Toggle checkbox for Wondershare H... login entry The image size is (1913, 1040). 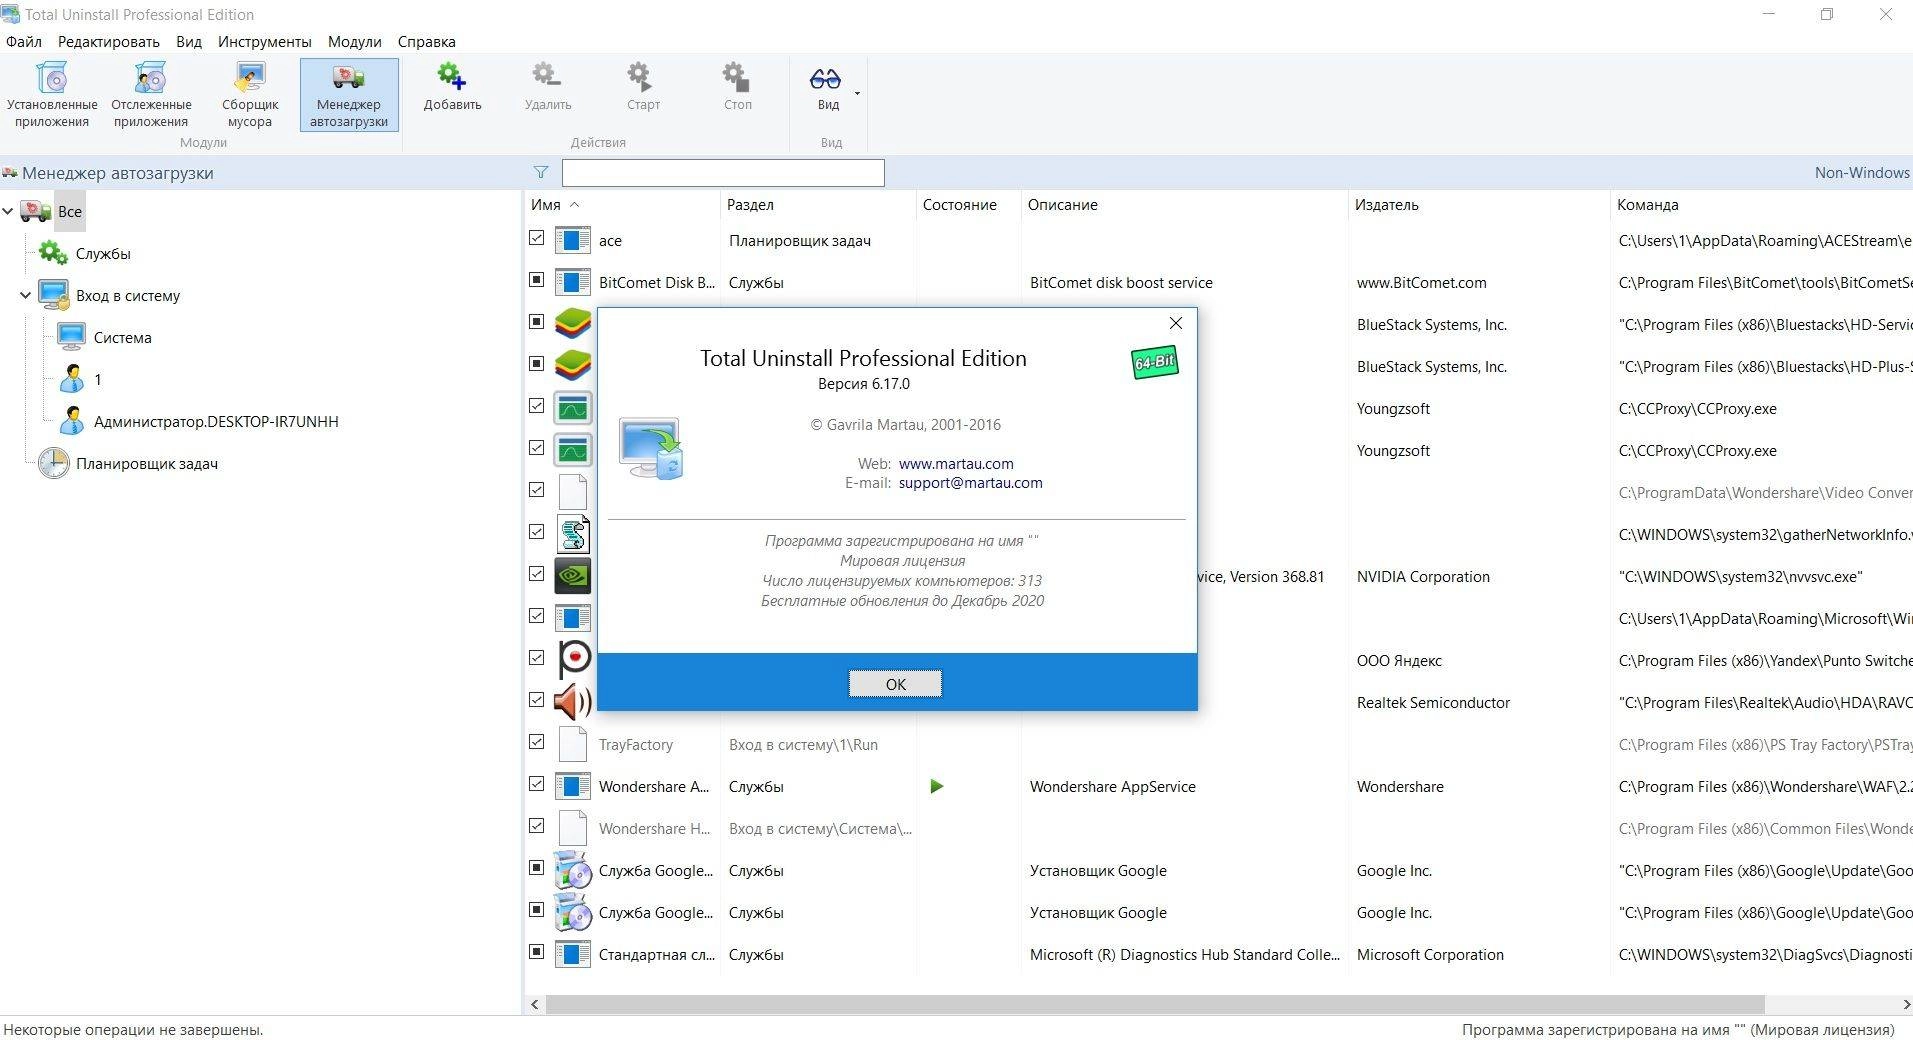point(537,826)
